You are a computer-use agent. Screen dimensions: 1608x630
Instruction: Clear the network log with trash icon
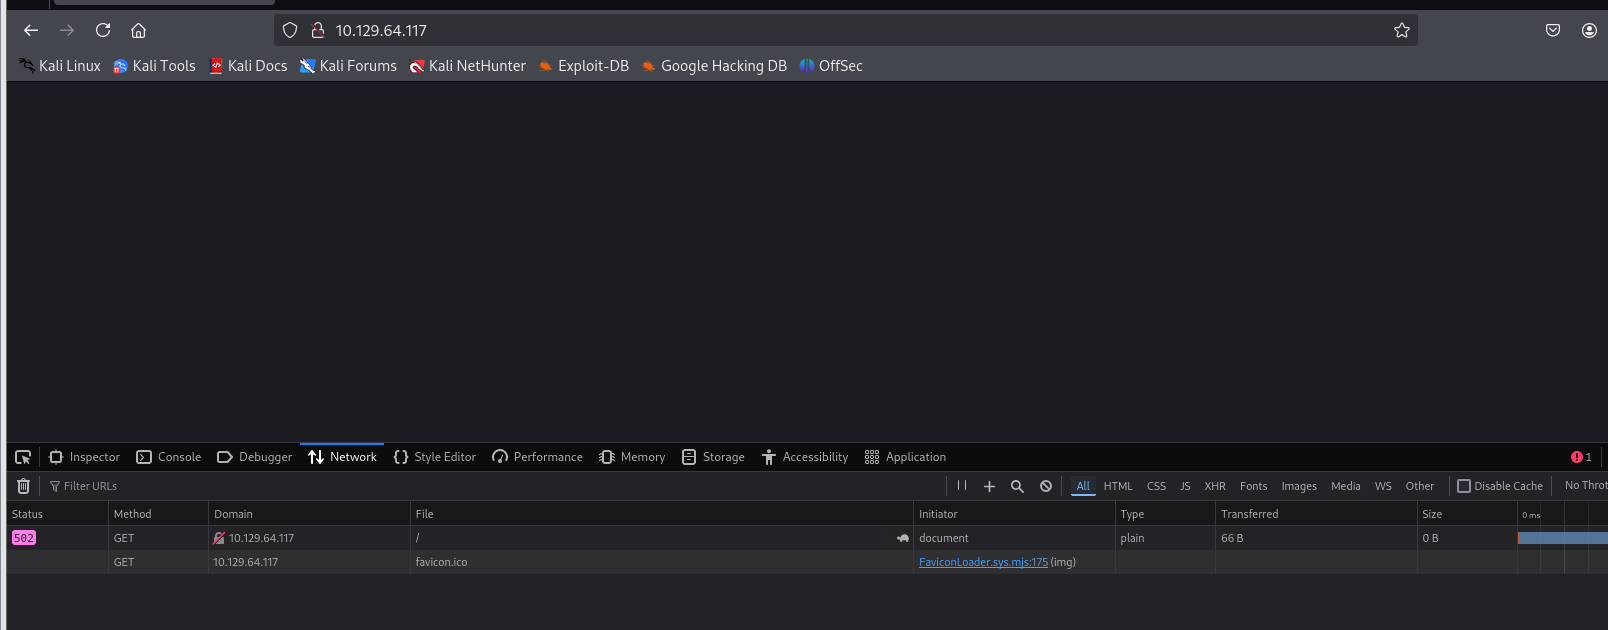(x=24, y=486)
